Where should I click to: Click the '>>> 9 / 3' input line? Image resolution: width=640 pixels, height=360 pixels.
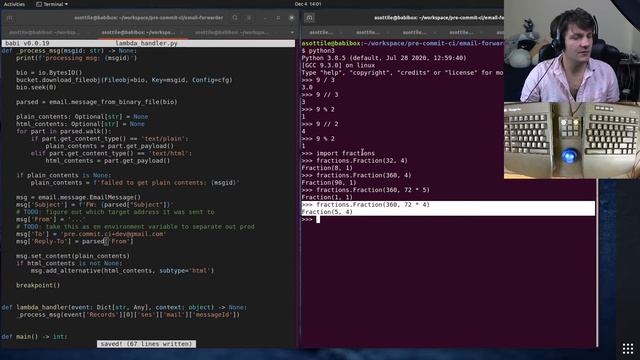tap(318, 80)
